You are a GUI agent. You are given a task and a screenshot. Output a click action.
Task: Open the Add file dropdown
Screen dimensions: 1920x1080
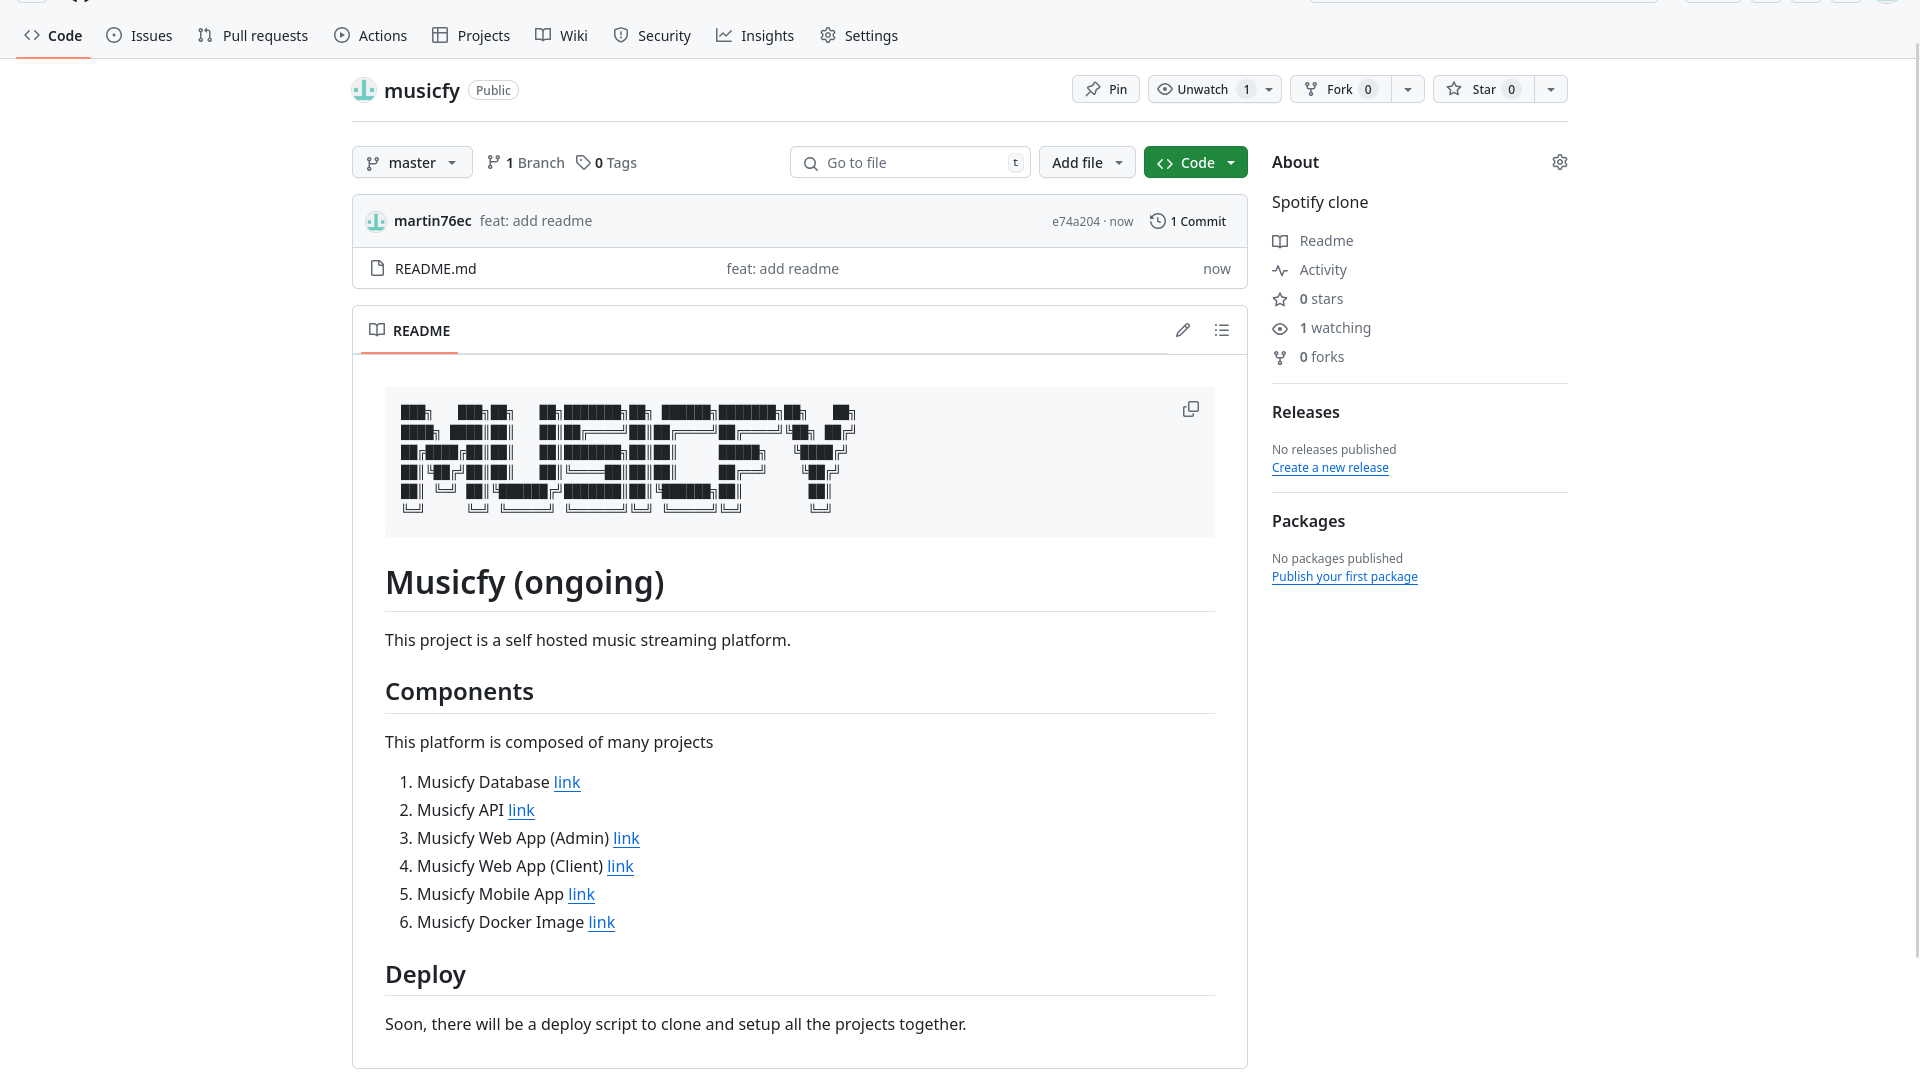[1087, 162]
